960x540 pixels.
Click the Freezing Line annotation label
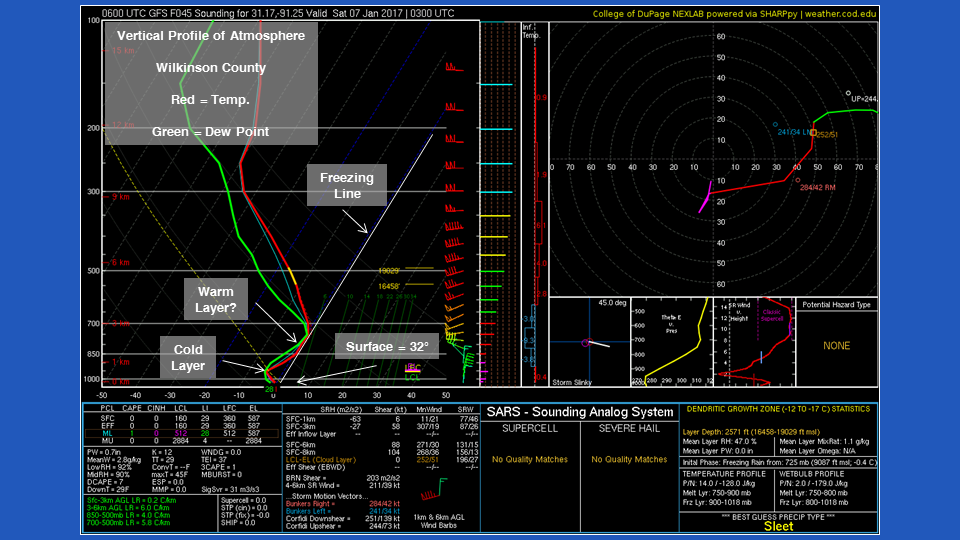coord(346,185)
